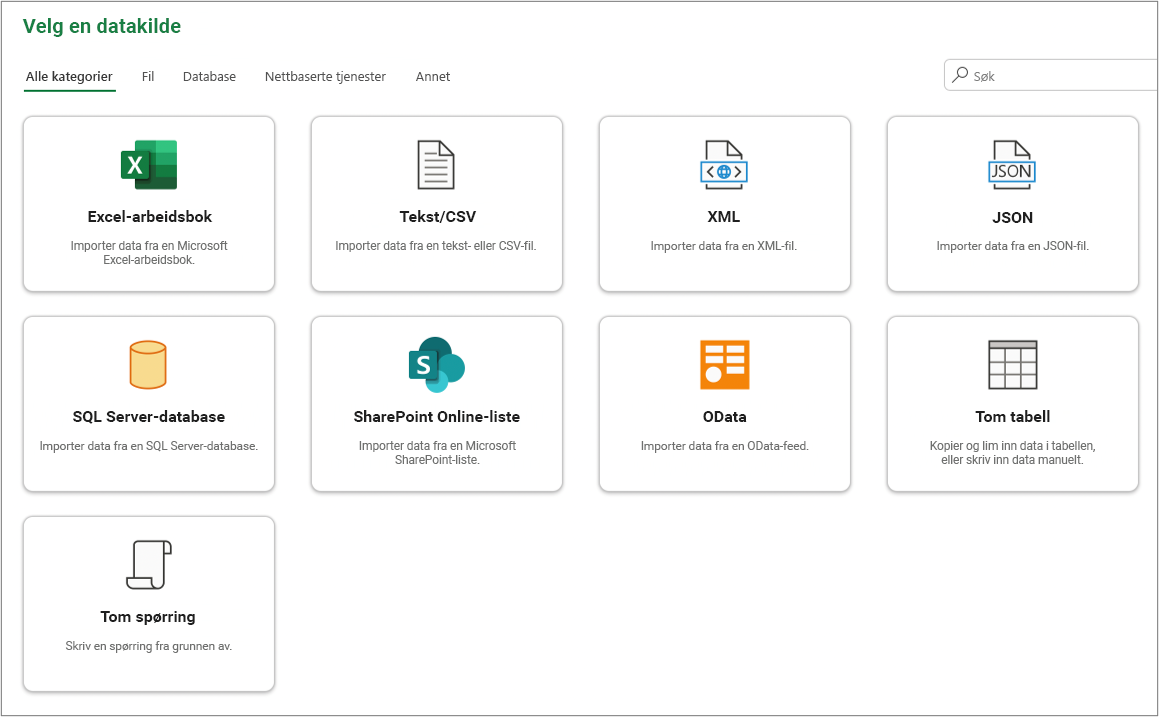Image resolution: width=1159 pixels, height=717 pixels.
Task: Click 'Importer data fra en XML-fil.' text
Action: (x=724, y=246)
